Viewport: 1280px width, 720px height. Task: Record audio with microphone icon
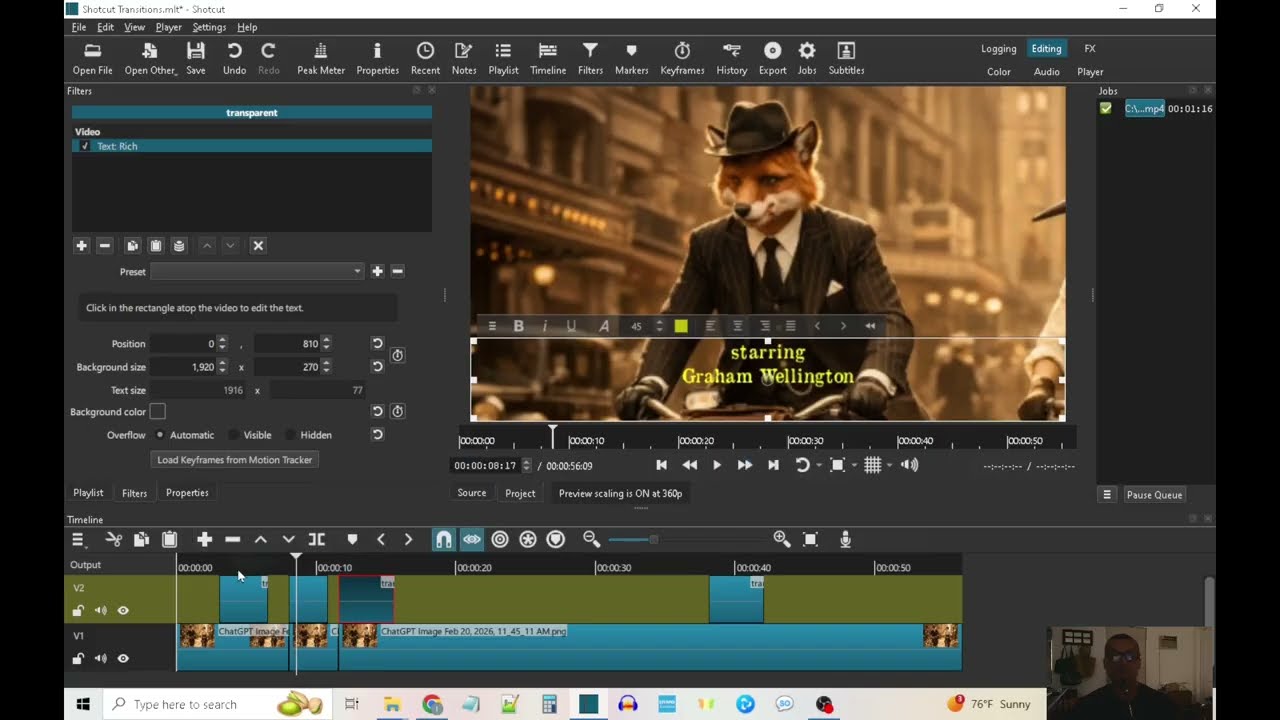[846, 539]
